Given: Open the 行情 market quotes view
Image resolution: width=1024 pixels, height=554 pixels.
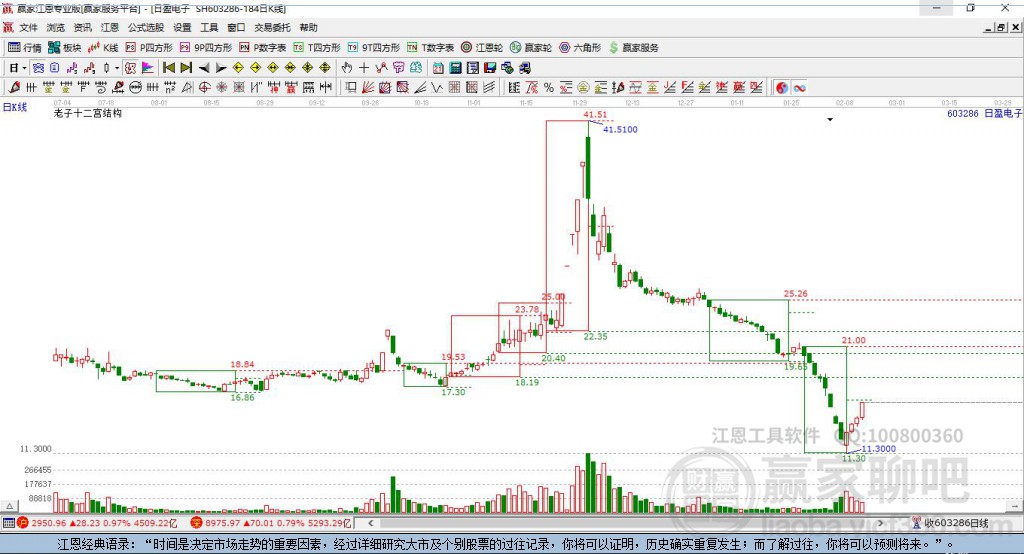Looking at the screenshot, I should (x=24, y=48).
